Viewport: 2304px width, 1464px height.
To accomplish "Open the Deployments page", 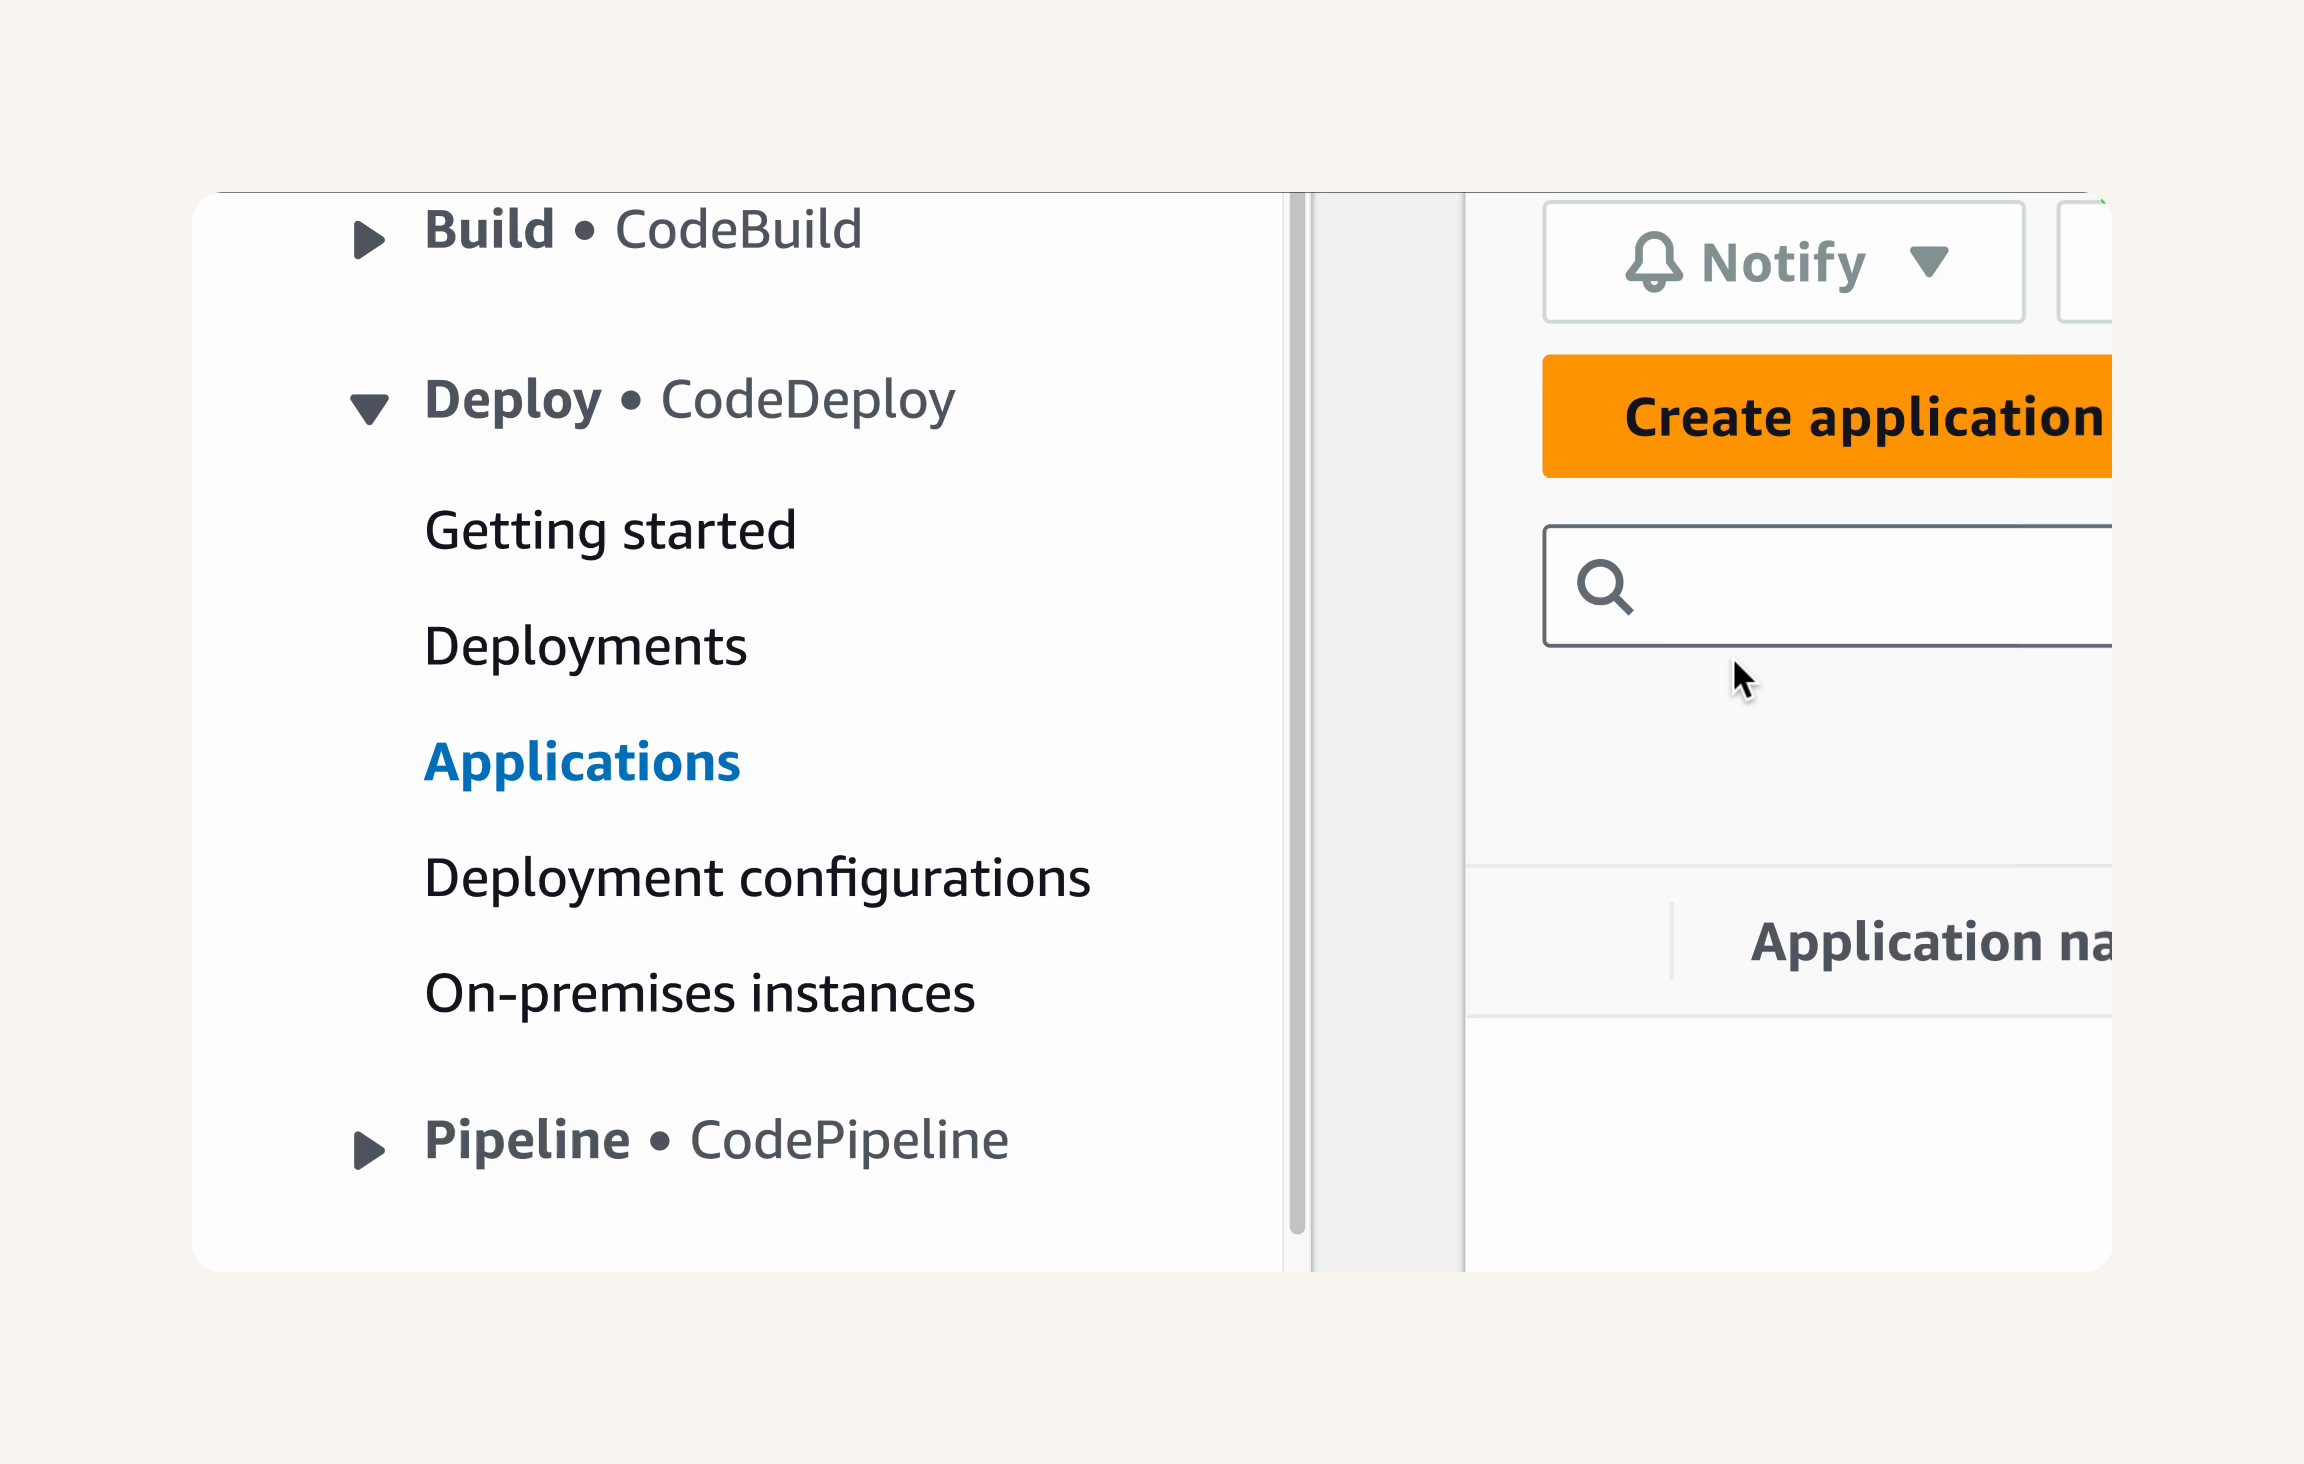I will pyautogui.click(x=586, y=647).
